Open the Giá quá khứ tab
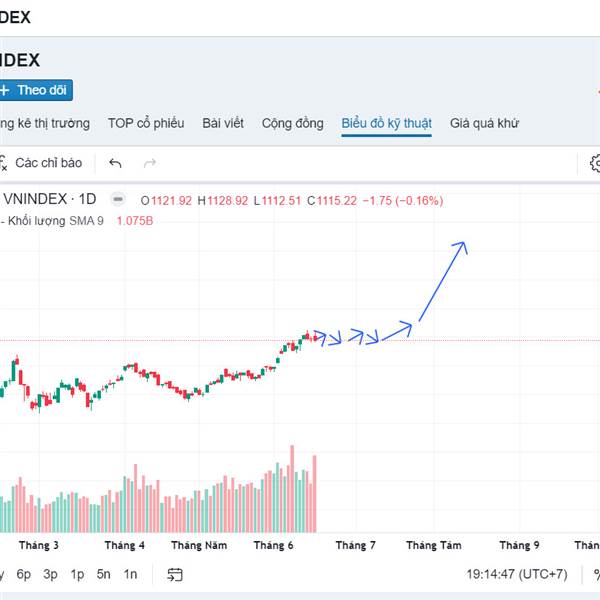The image size is (600, 600). pos(484,123)
